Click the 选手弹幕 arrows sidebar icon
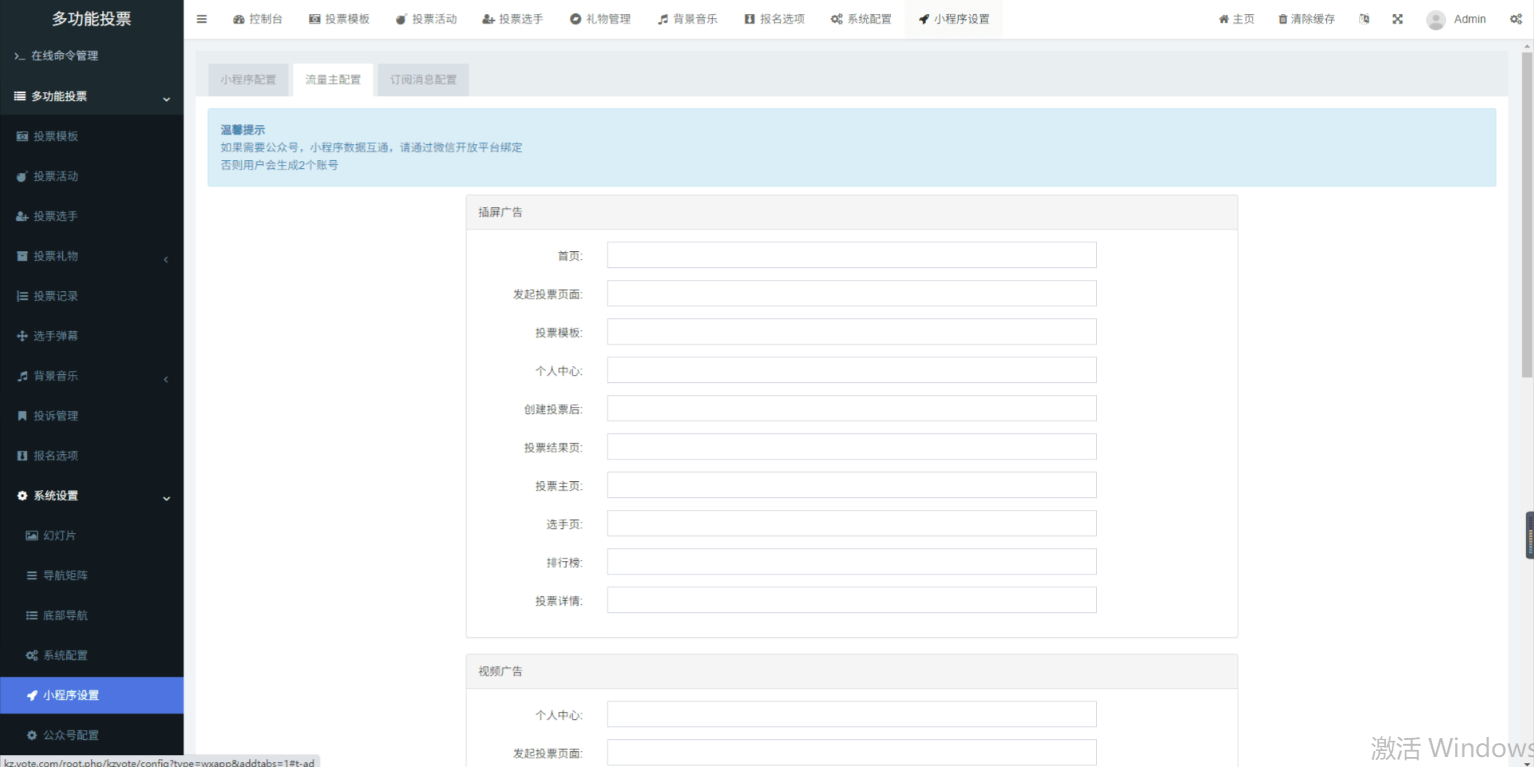 [22, 336]
